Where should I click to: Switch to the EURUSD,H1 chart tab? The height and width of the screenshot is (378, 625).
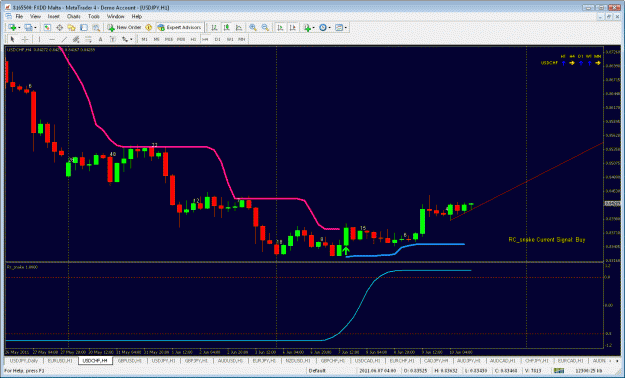pyautogui.click(x=60, y=360)
